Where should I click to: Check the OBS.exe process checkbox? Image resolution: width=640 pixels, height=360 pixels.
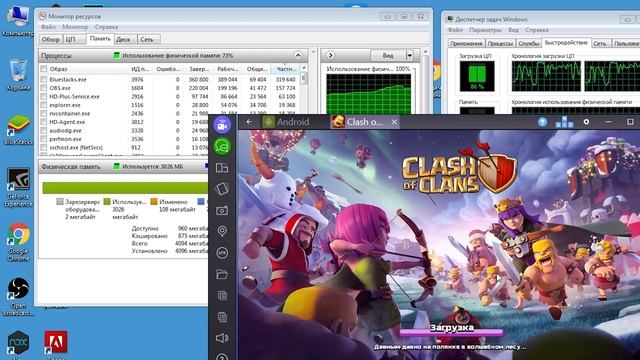(x=44, y=88)
